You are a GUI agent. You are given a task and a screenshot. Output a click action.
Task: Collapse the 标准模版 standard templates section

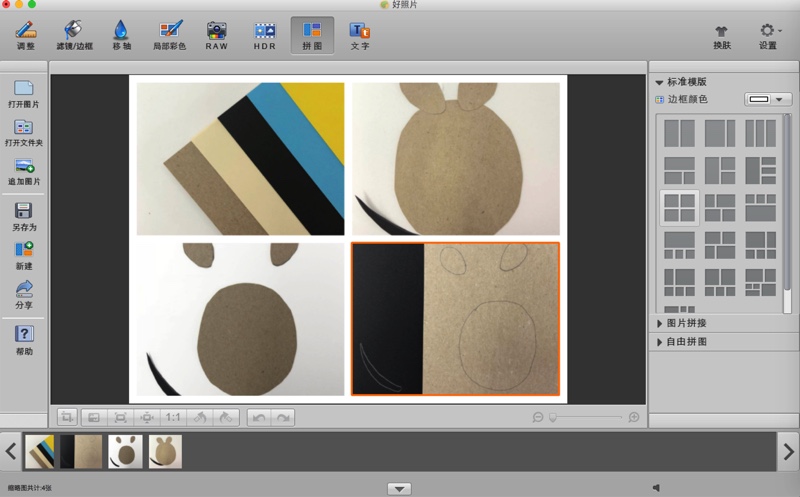point(659,82)
